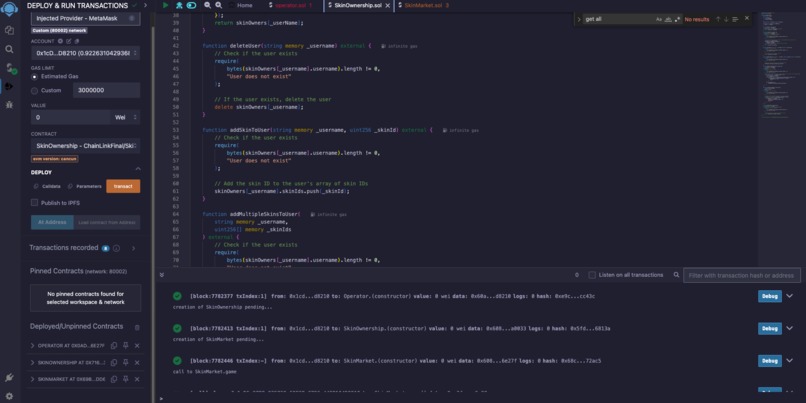Zoom out the editor font
806x403 pixels.
click(207, 5)
